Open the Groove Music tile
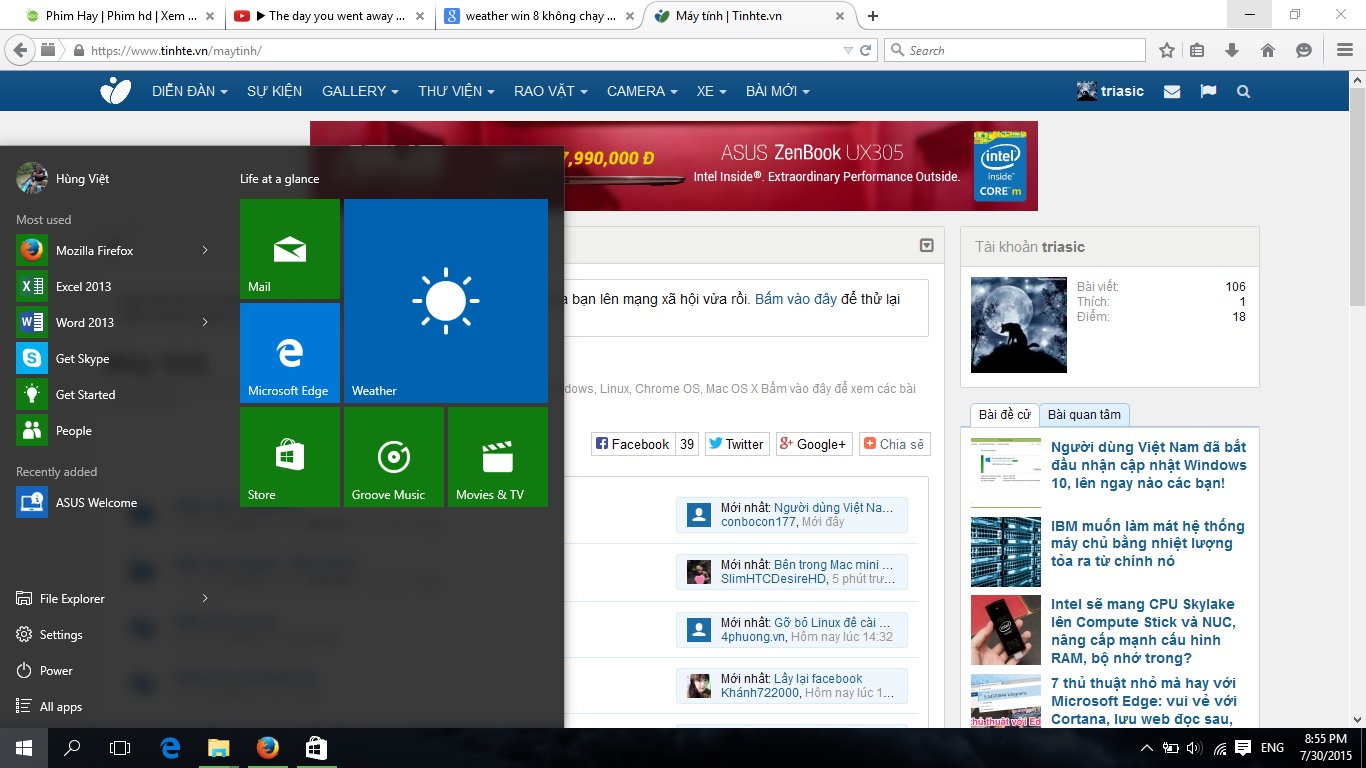Viewport: 1366px width, 768px height. coord(394,457)
